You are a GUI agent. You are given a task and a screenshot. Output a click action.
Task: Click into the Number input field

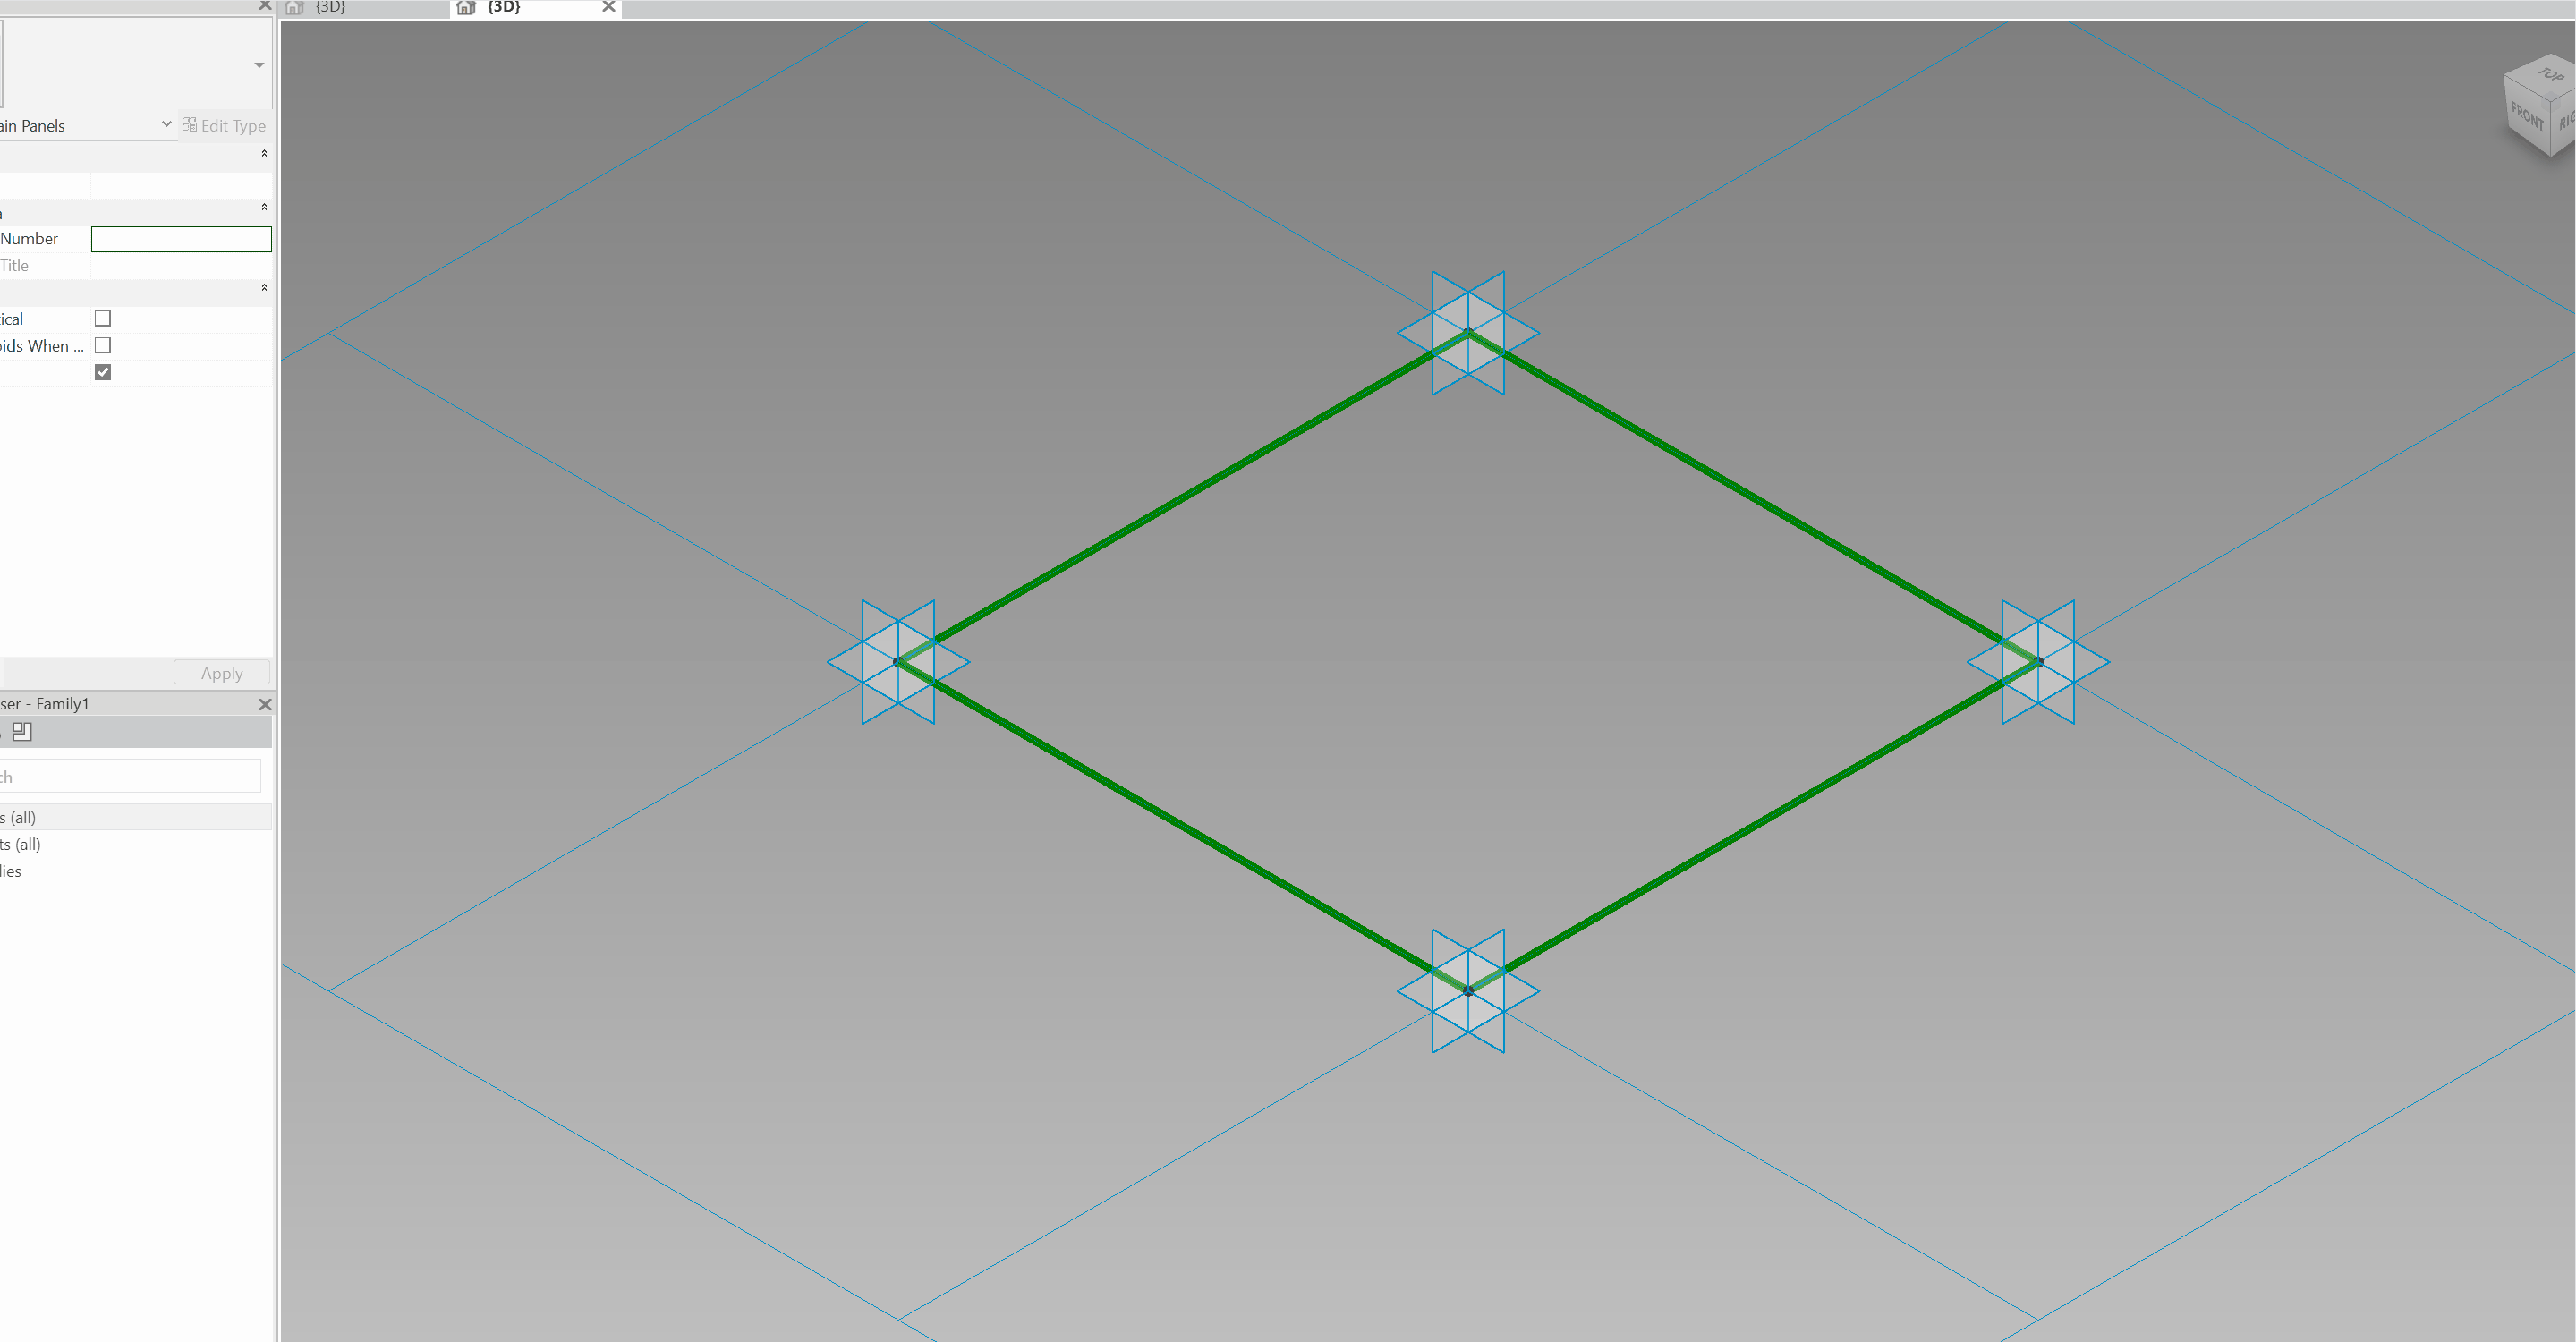181,238
